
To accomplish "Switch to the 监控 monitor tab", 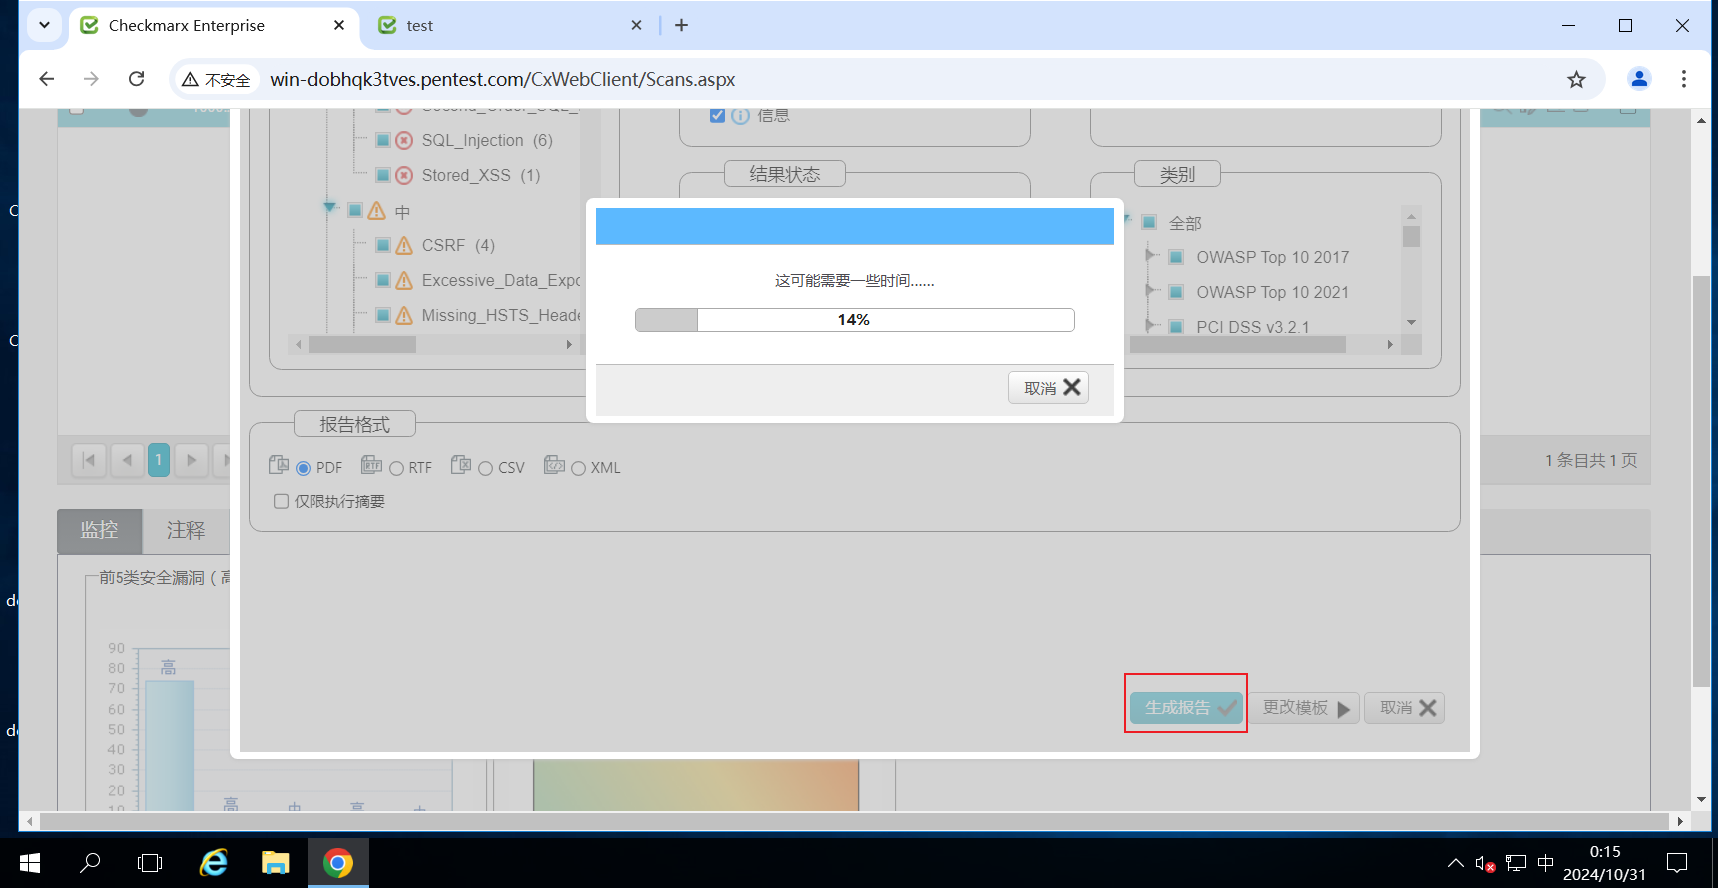I will coord(99,530).
